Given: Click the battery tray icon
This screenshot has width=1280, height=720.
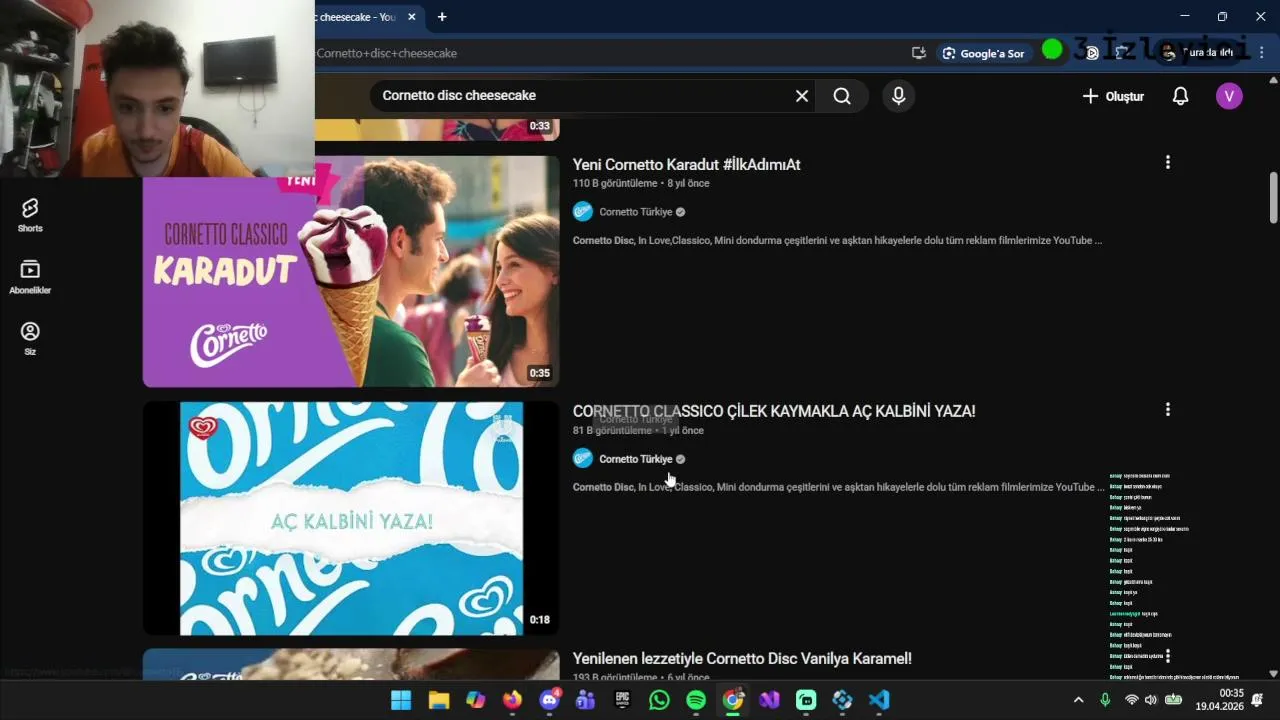Looking at the screenshot, I should (x=1173, y=700).
